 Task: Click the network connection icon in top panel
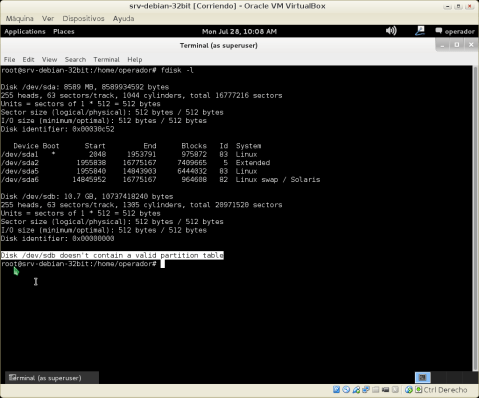coord(420,31)
